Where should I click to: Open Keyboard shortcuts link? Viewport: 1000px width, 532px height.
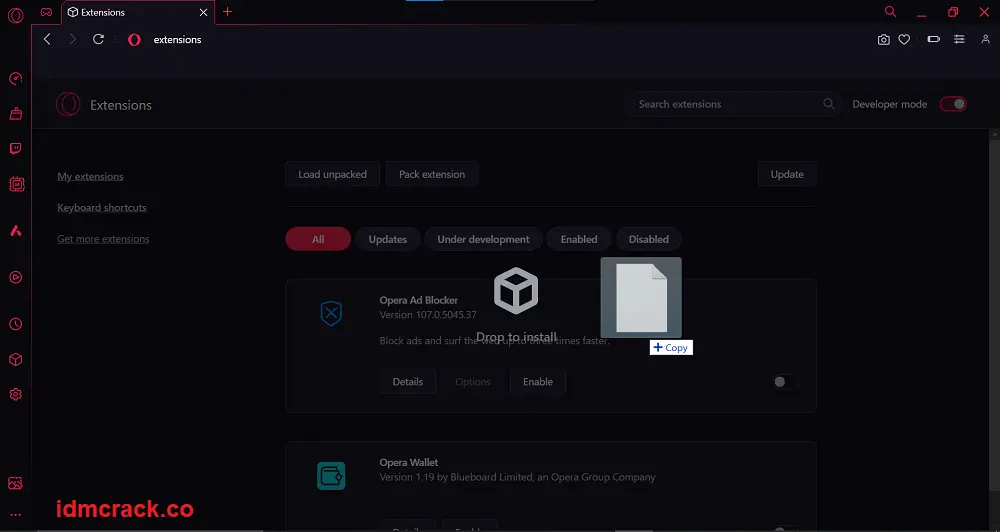(x=102, y=207)
